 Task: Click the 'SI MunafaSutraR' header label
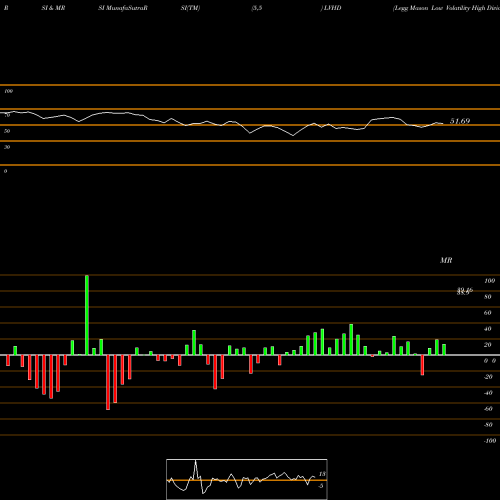pos(123,8)
